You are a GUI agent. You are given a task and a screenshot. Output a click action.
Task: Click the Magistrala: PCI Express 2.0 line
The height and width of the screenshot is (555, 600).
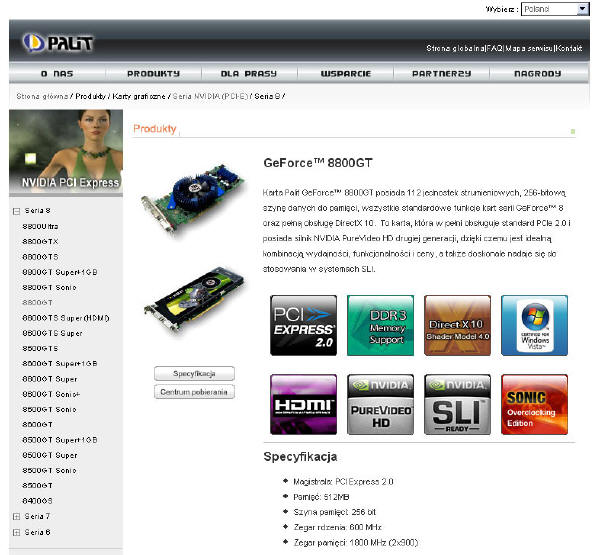(343, 482)
